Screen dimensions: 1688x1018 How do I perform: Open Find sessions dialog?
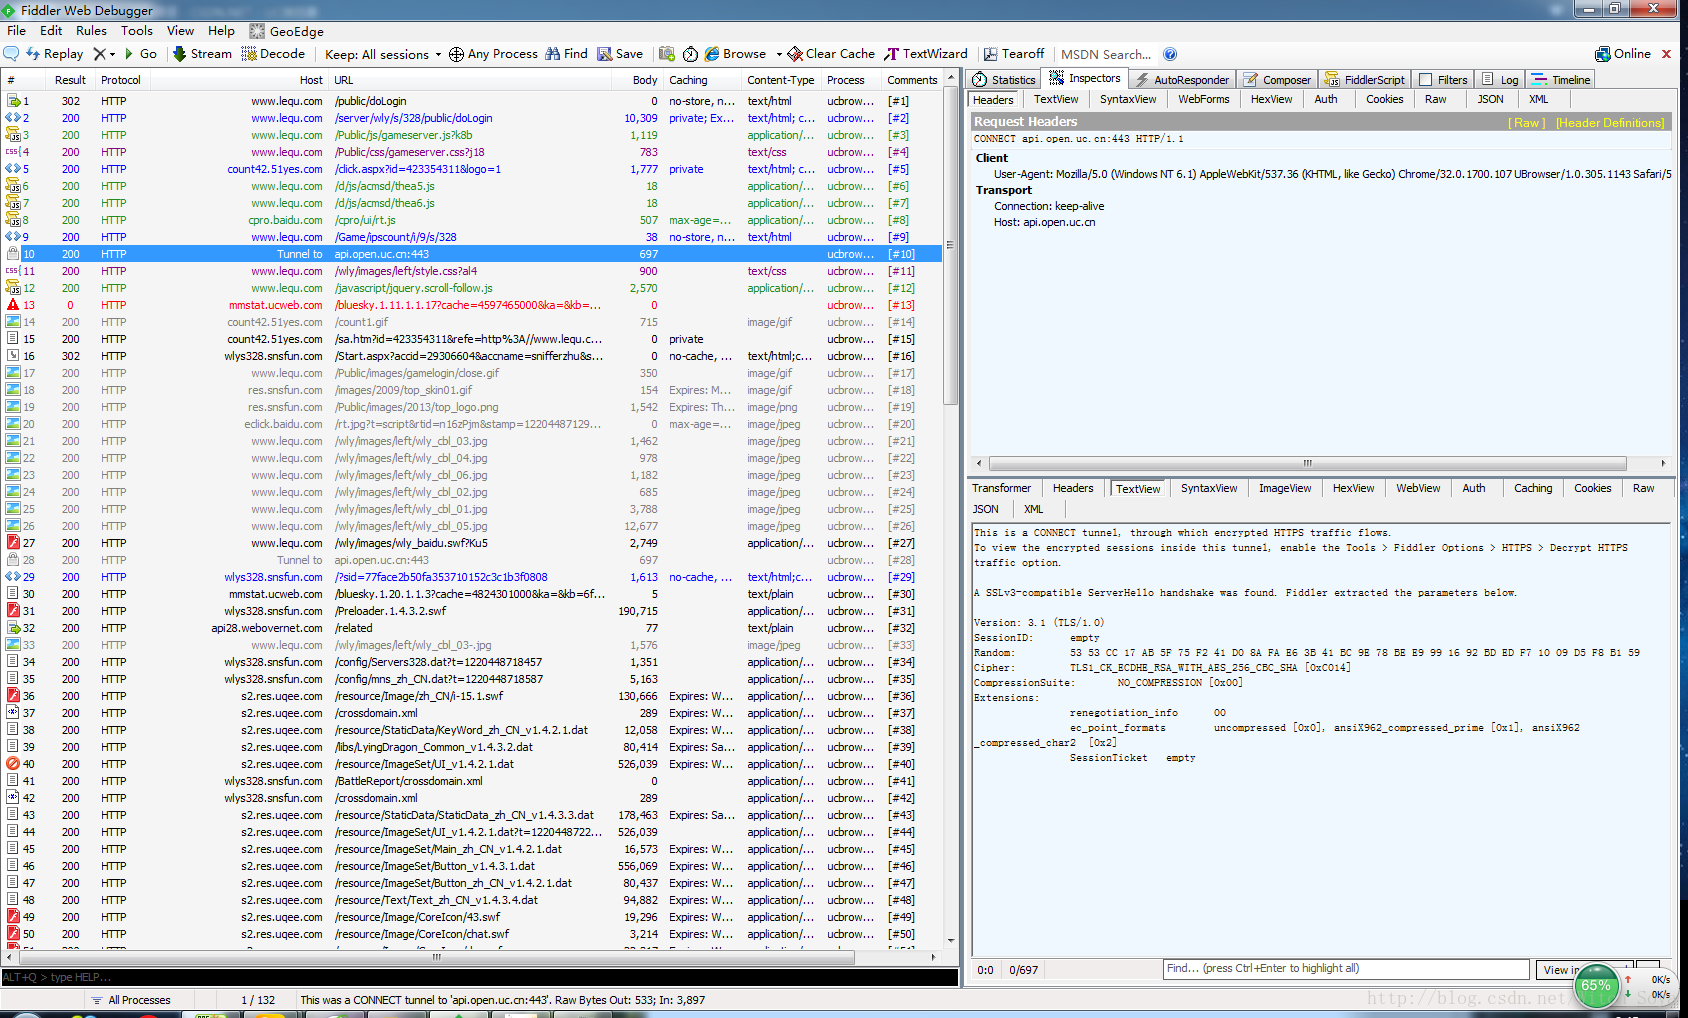point(567,54)
